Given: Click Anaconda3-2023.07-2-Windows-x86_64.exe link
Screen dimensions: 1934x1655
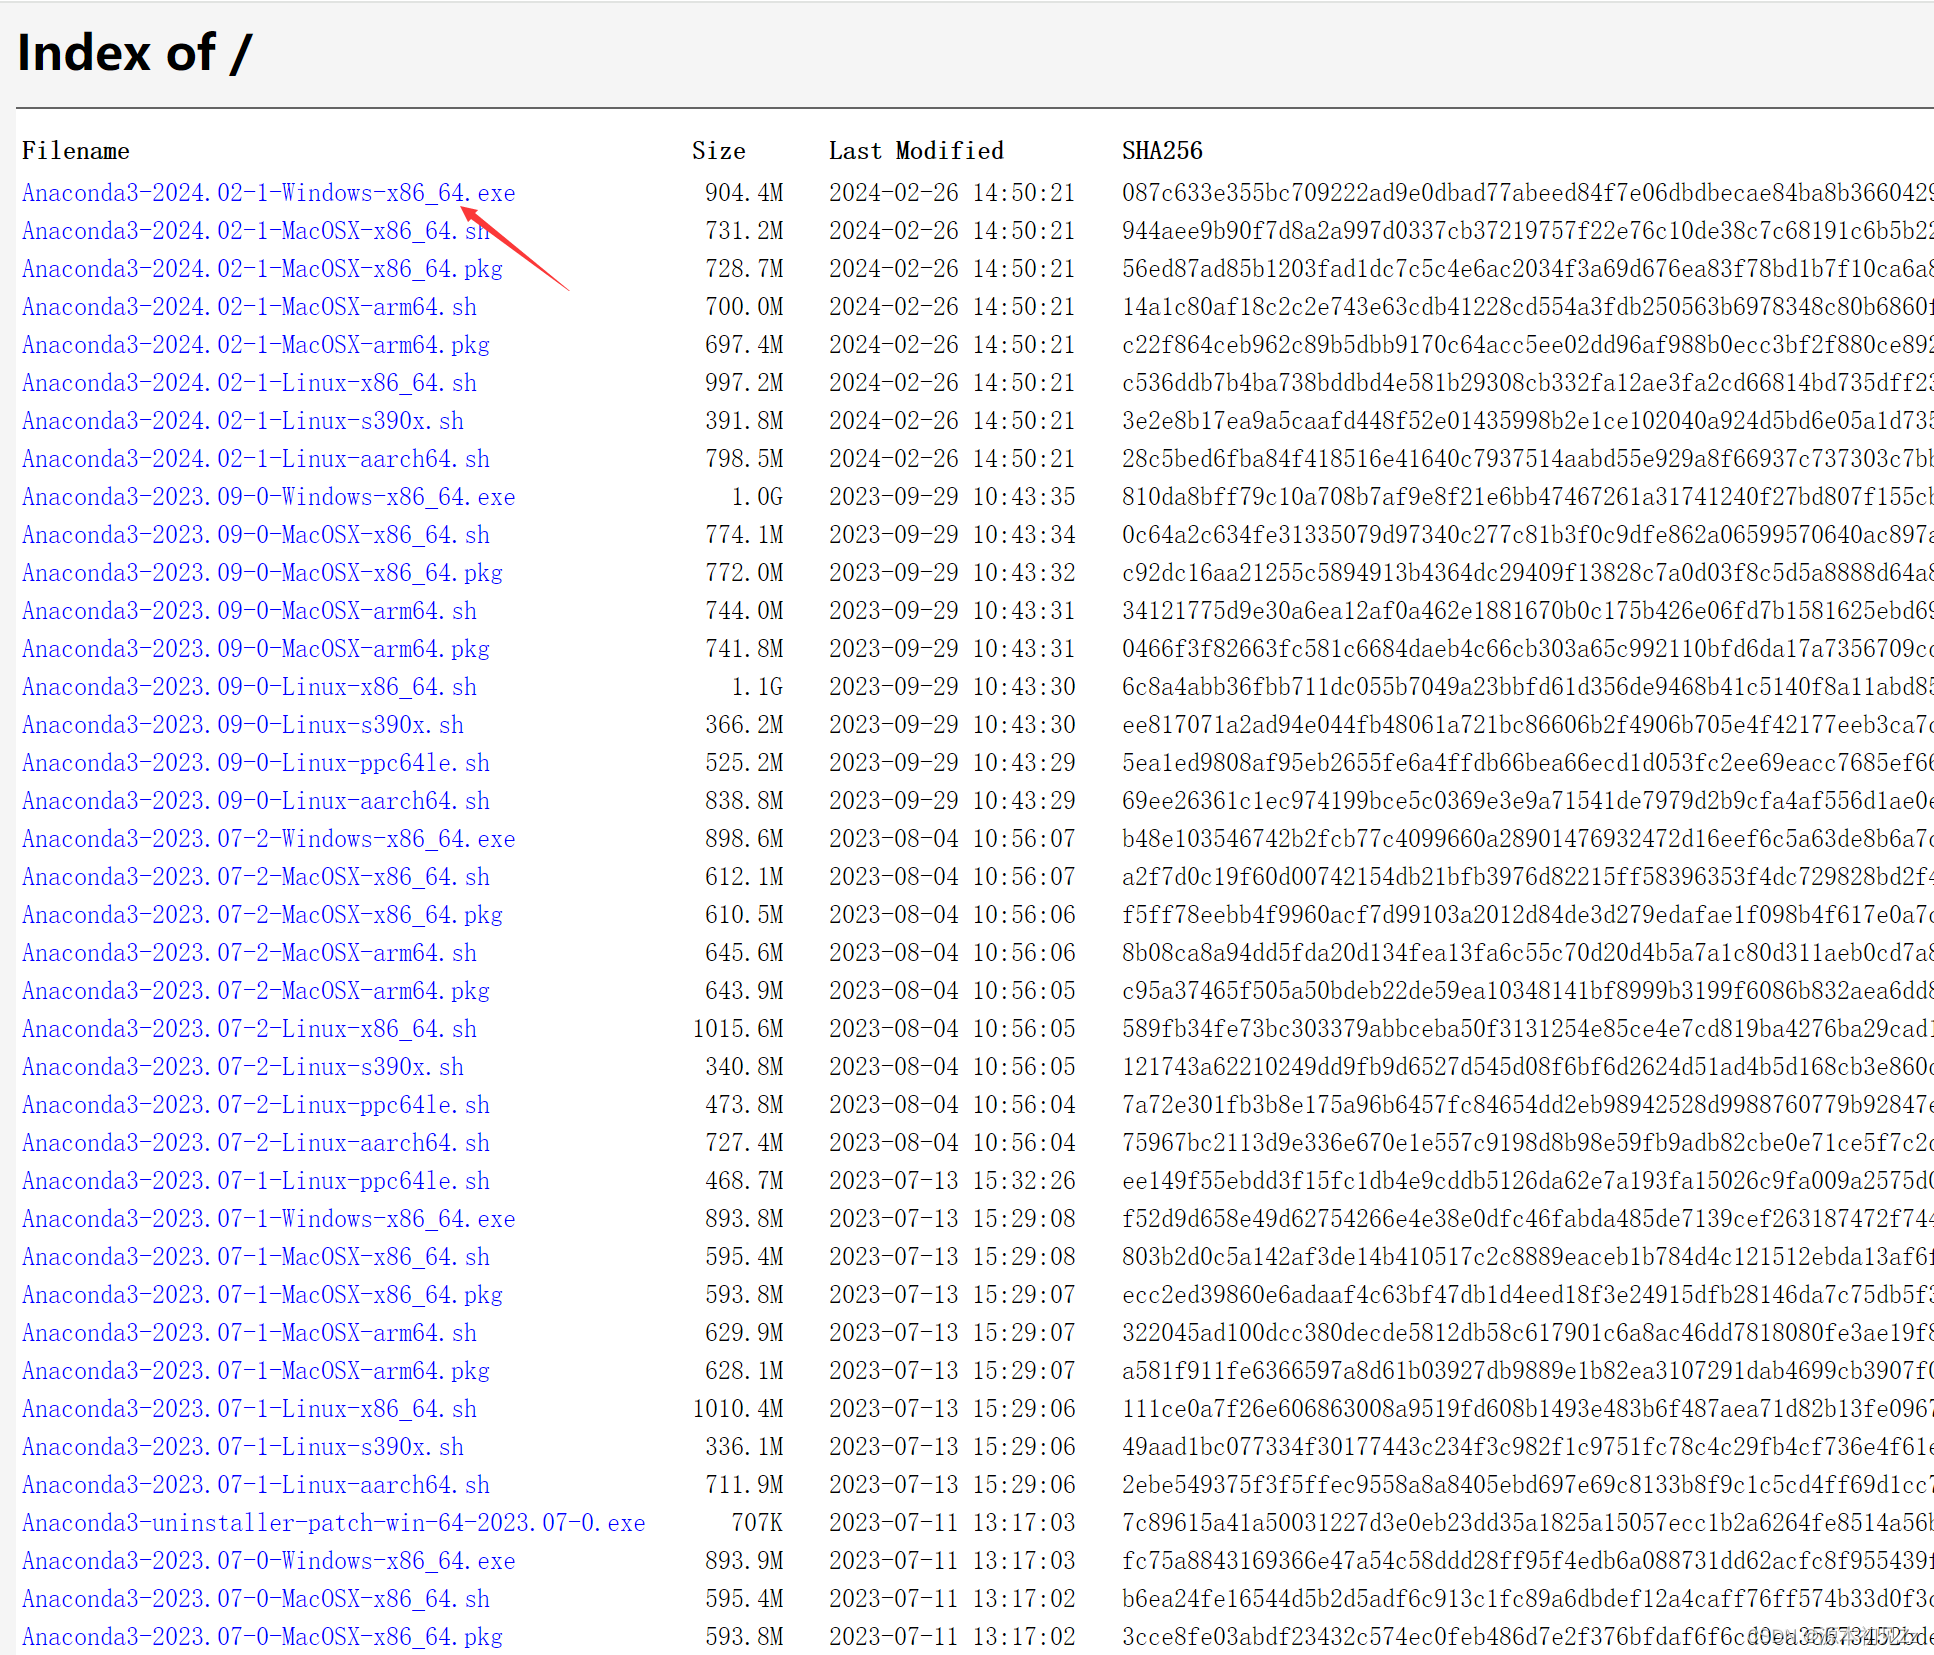Looking at the screenshot, I should 268,839.
